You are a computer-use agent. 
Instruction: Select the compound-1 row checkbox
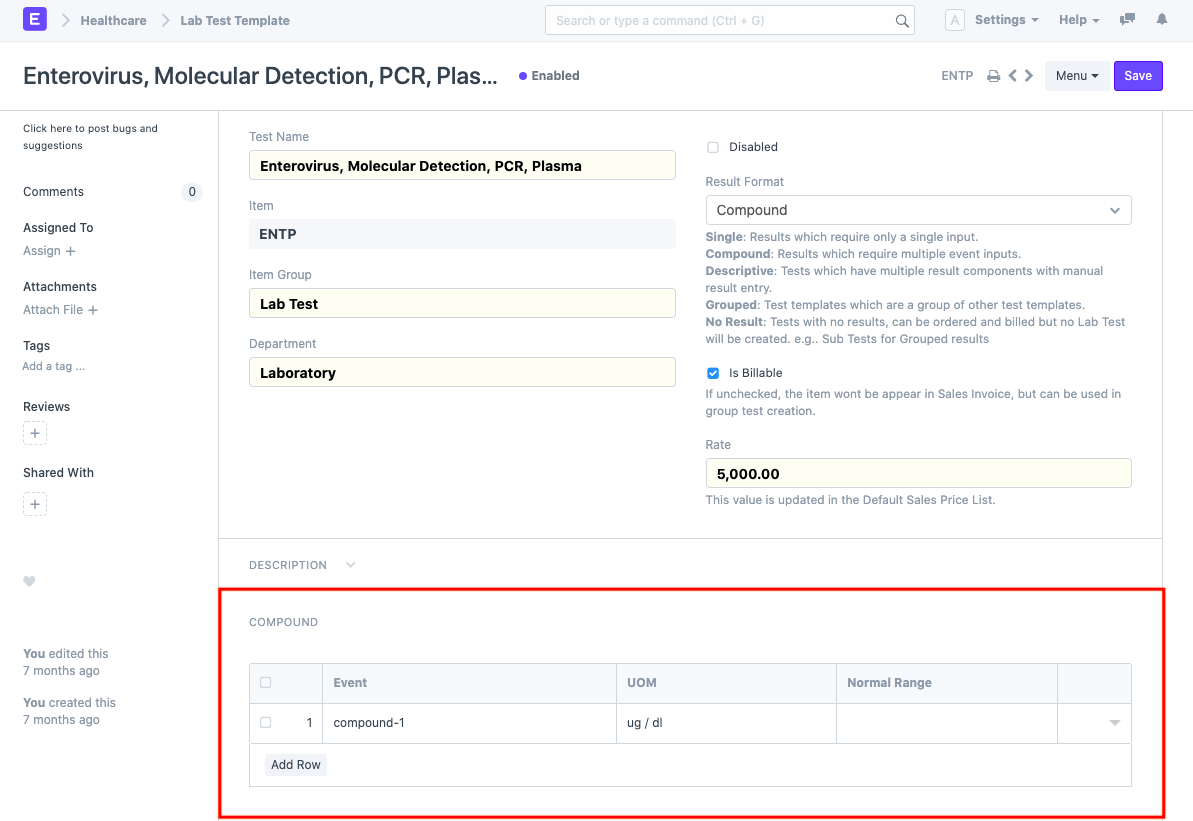click(x=265, y=723)
